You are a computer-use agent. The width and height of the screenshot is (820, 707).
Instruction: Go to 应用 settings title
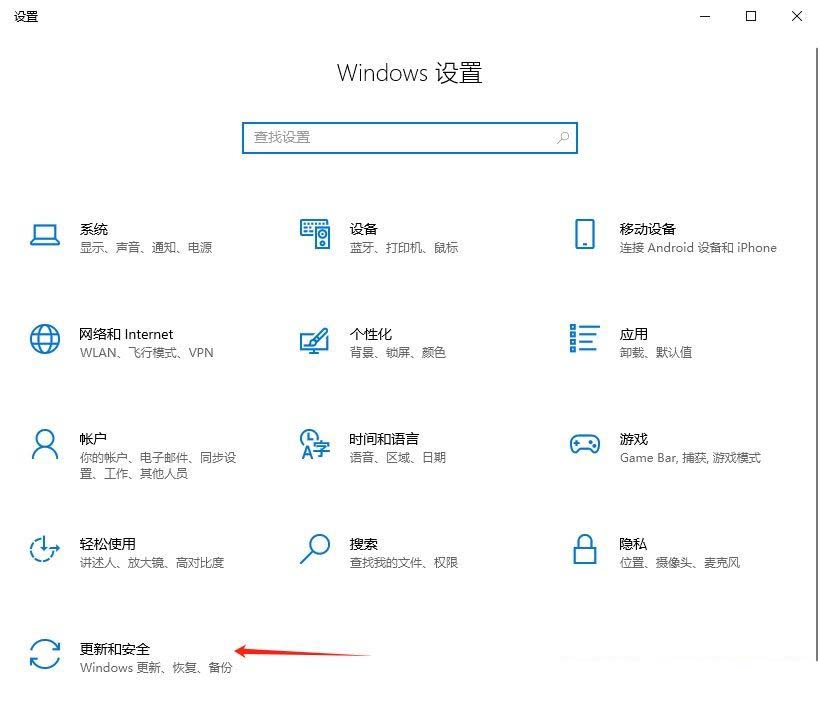point(634,334)
